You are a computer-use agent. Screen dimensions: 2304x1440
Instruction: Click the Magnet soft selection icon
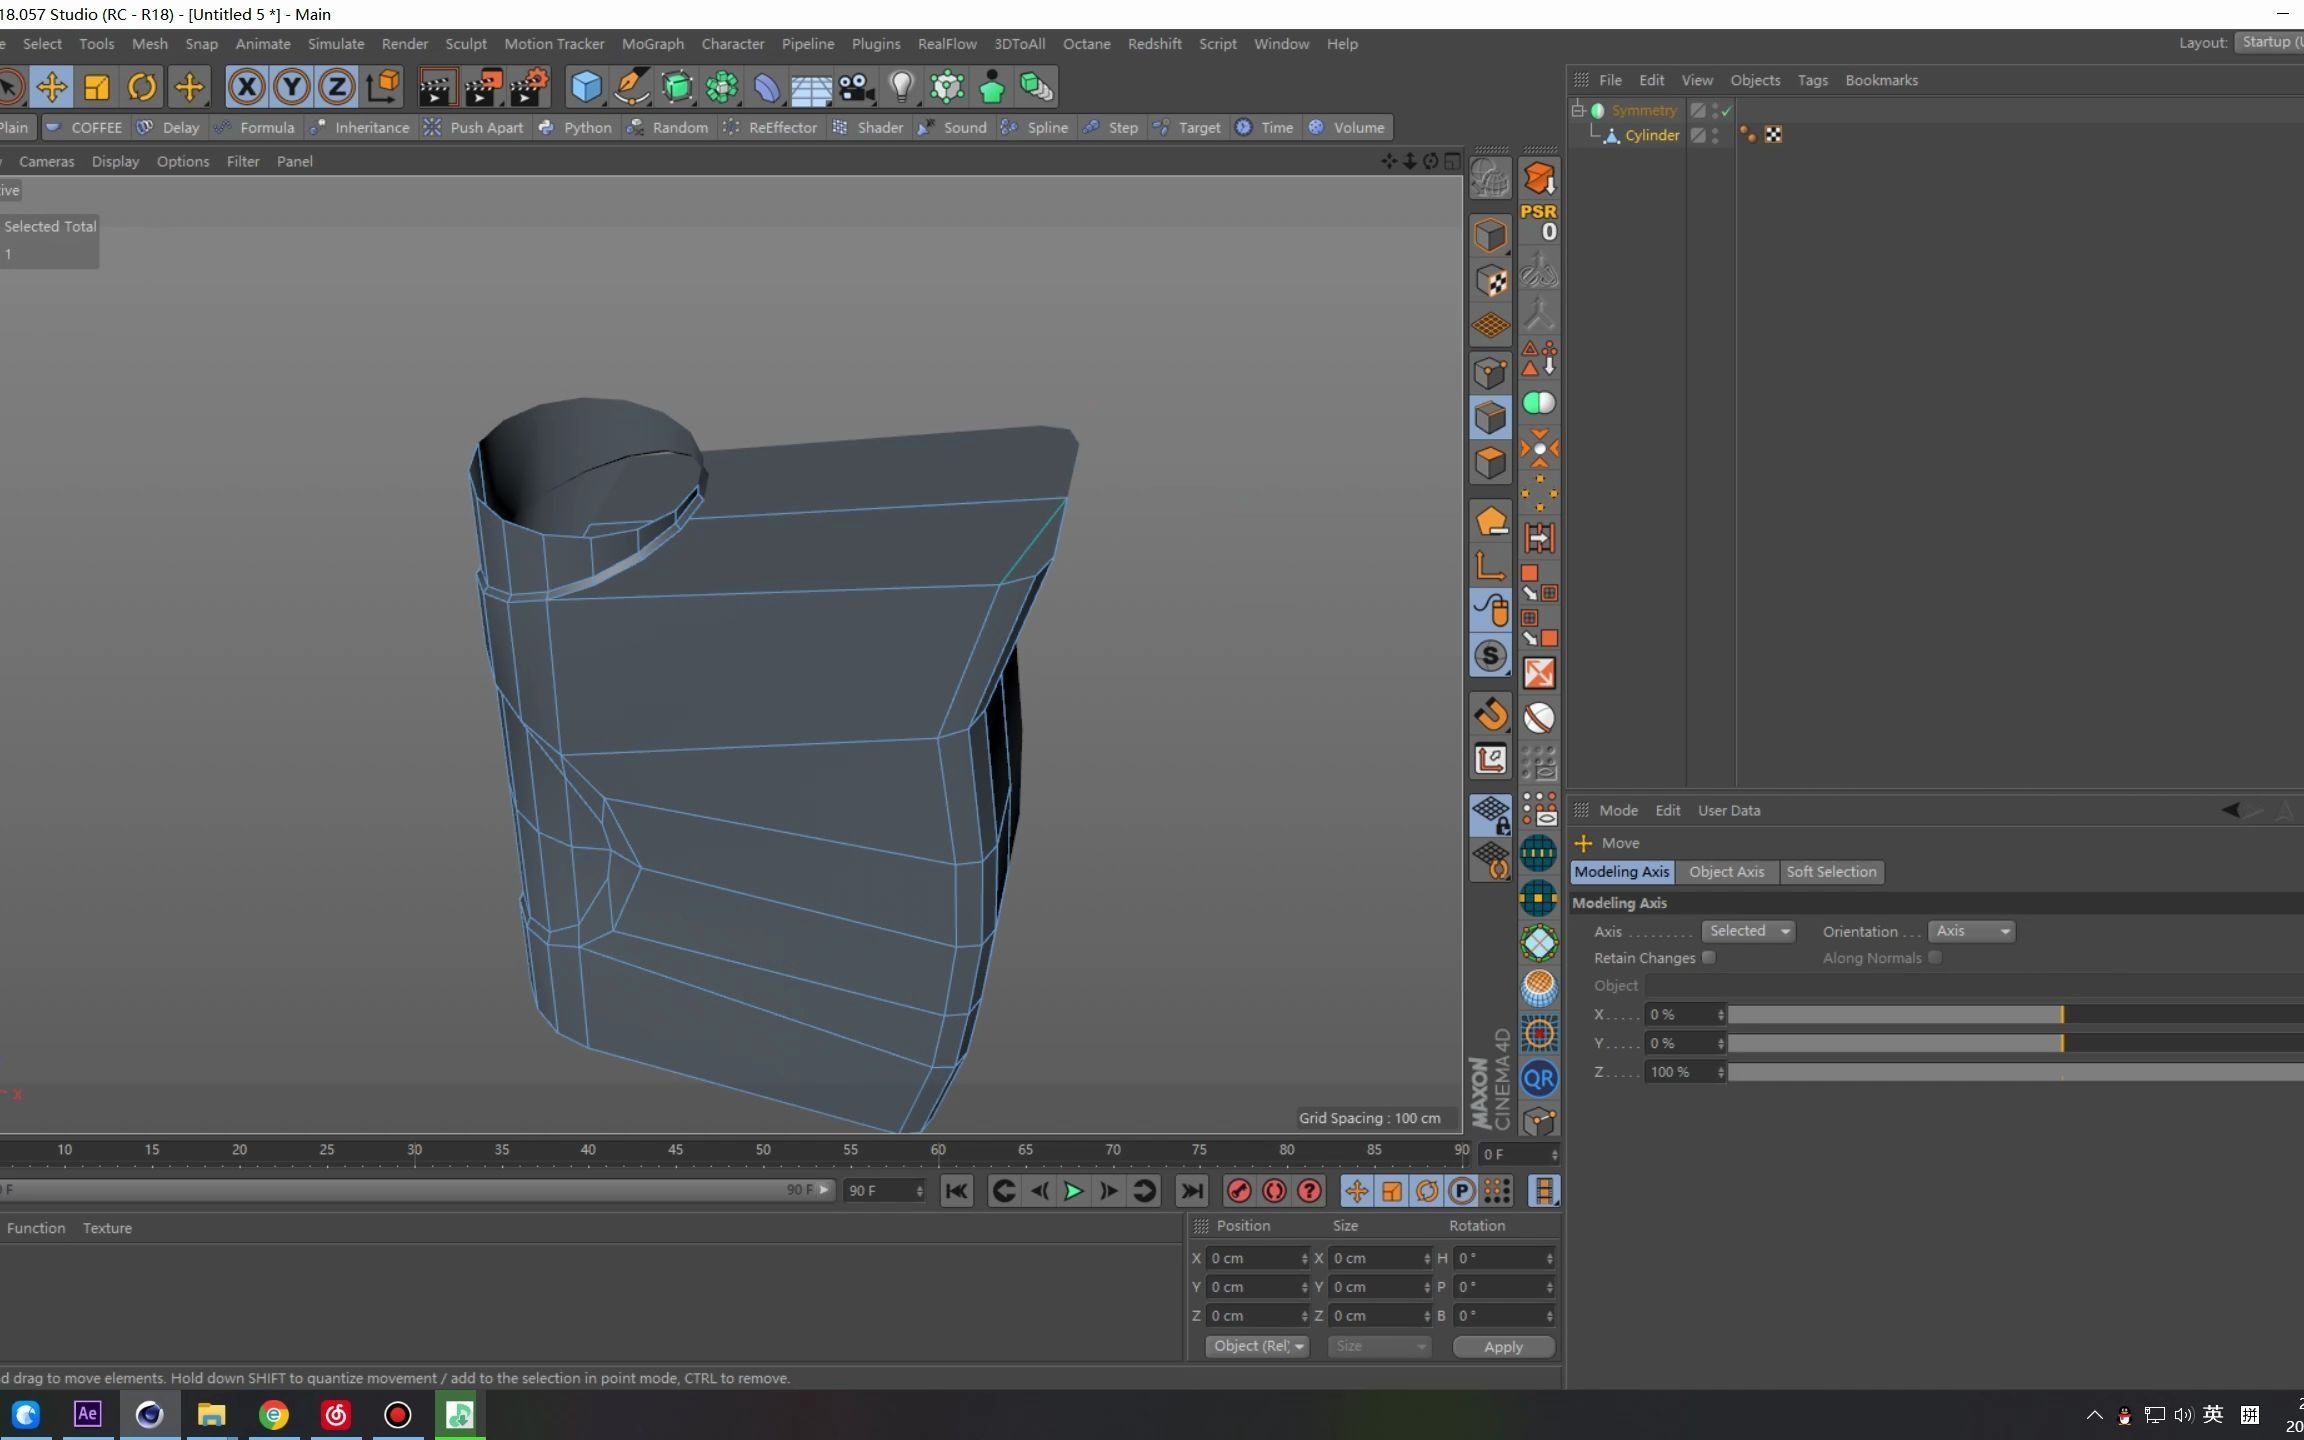(1488, 715)
